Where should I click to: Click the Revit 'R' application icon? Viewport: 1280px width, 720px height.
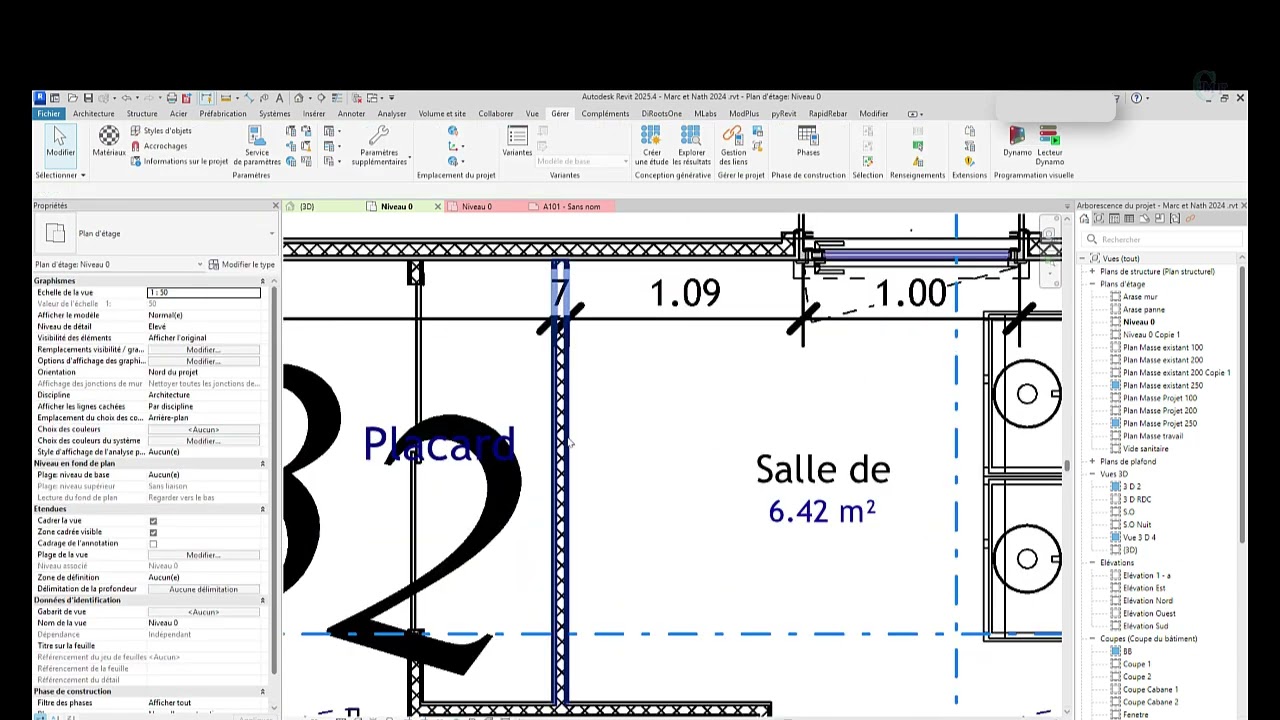coord(39,97)
